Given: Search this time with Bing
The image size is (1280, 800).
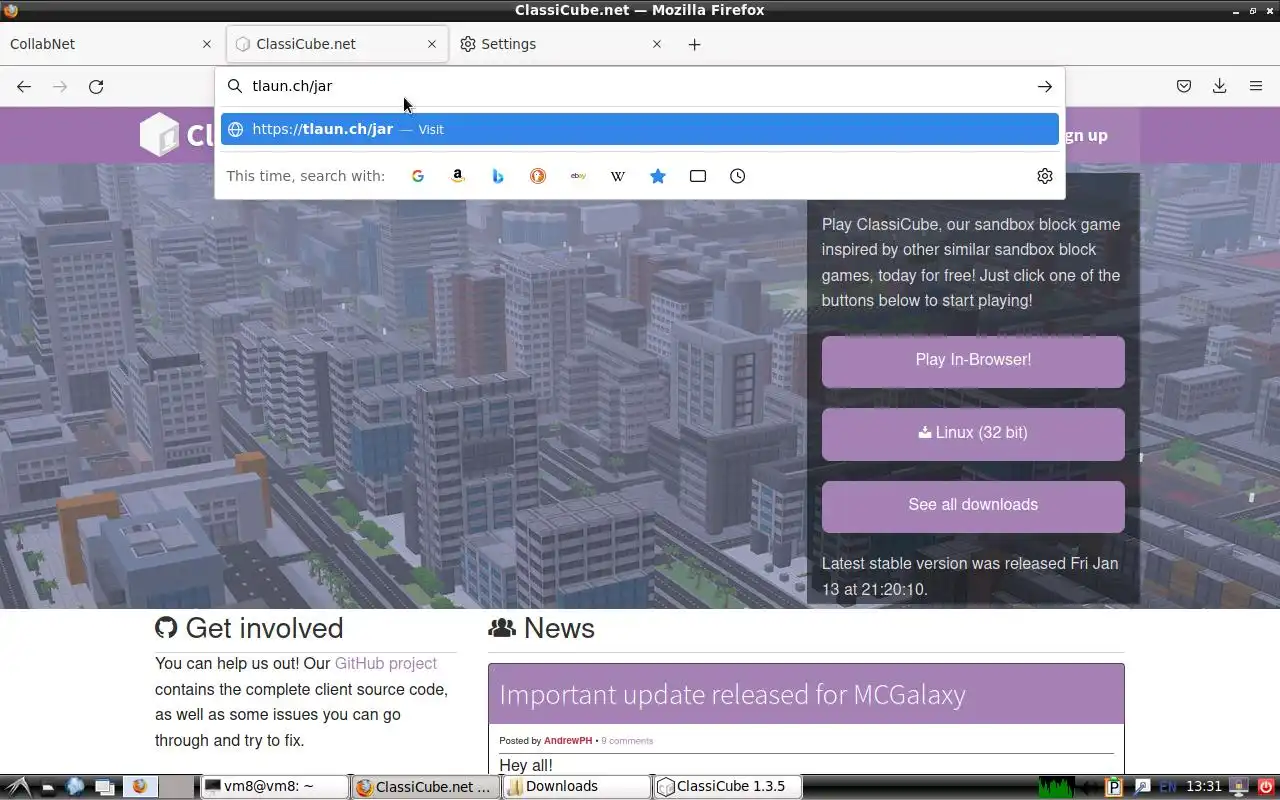Looking at the screenshot, I should pyautogui.click(x=498, y=176).
